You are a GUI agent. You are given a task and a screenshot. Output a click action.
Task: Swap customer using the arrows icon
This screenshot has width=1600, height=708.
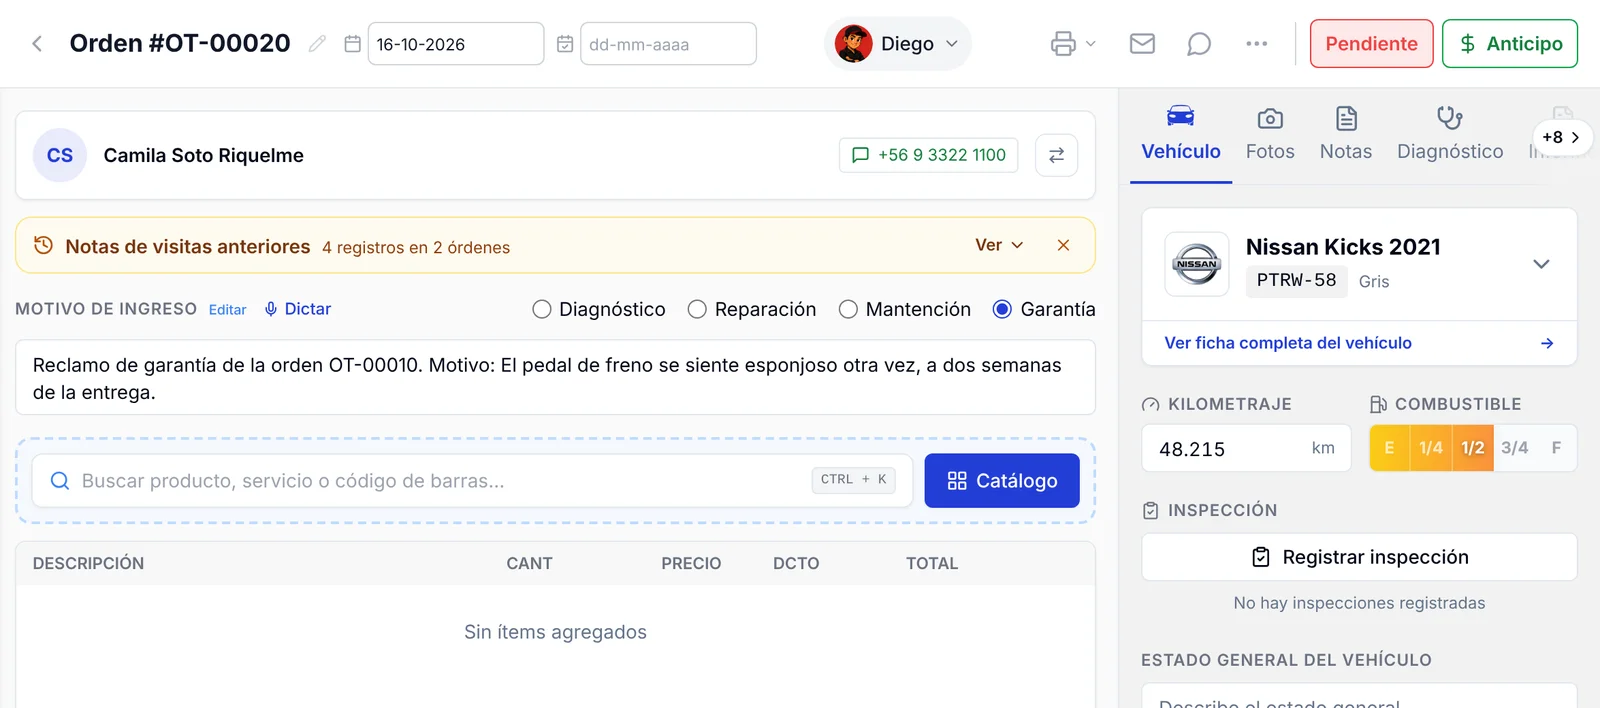pos(1056,155)
